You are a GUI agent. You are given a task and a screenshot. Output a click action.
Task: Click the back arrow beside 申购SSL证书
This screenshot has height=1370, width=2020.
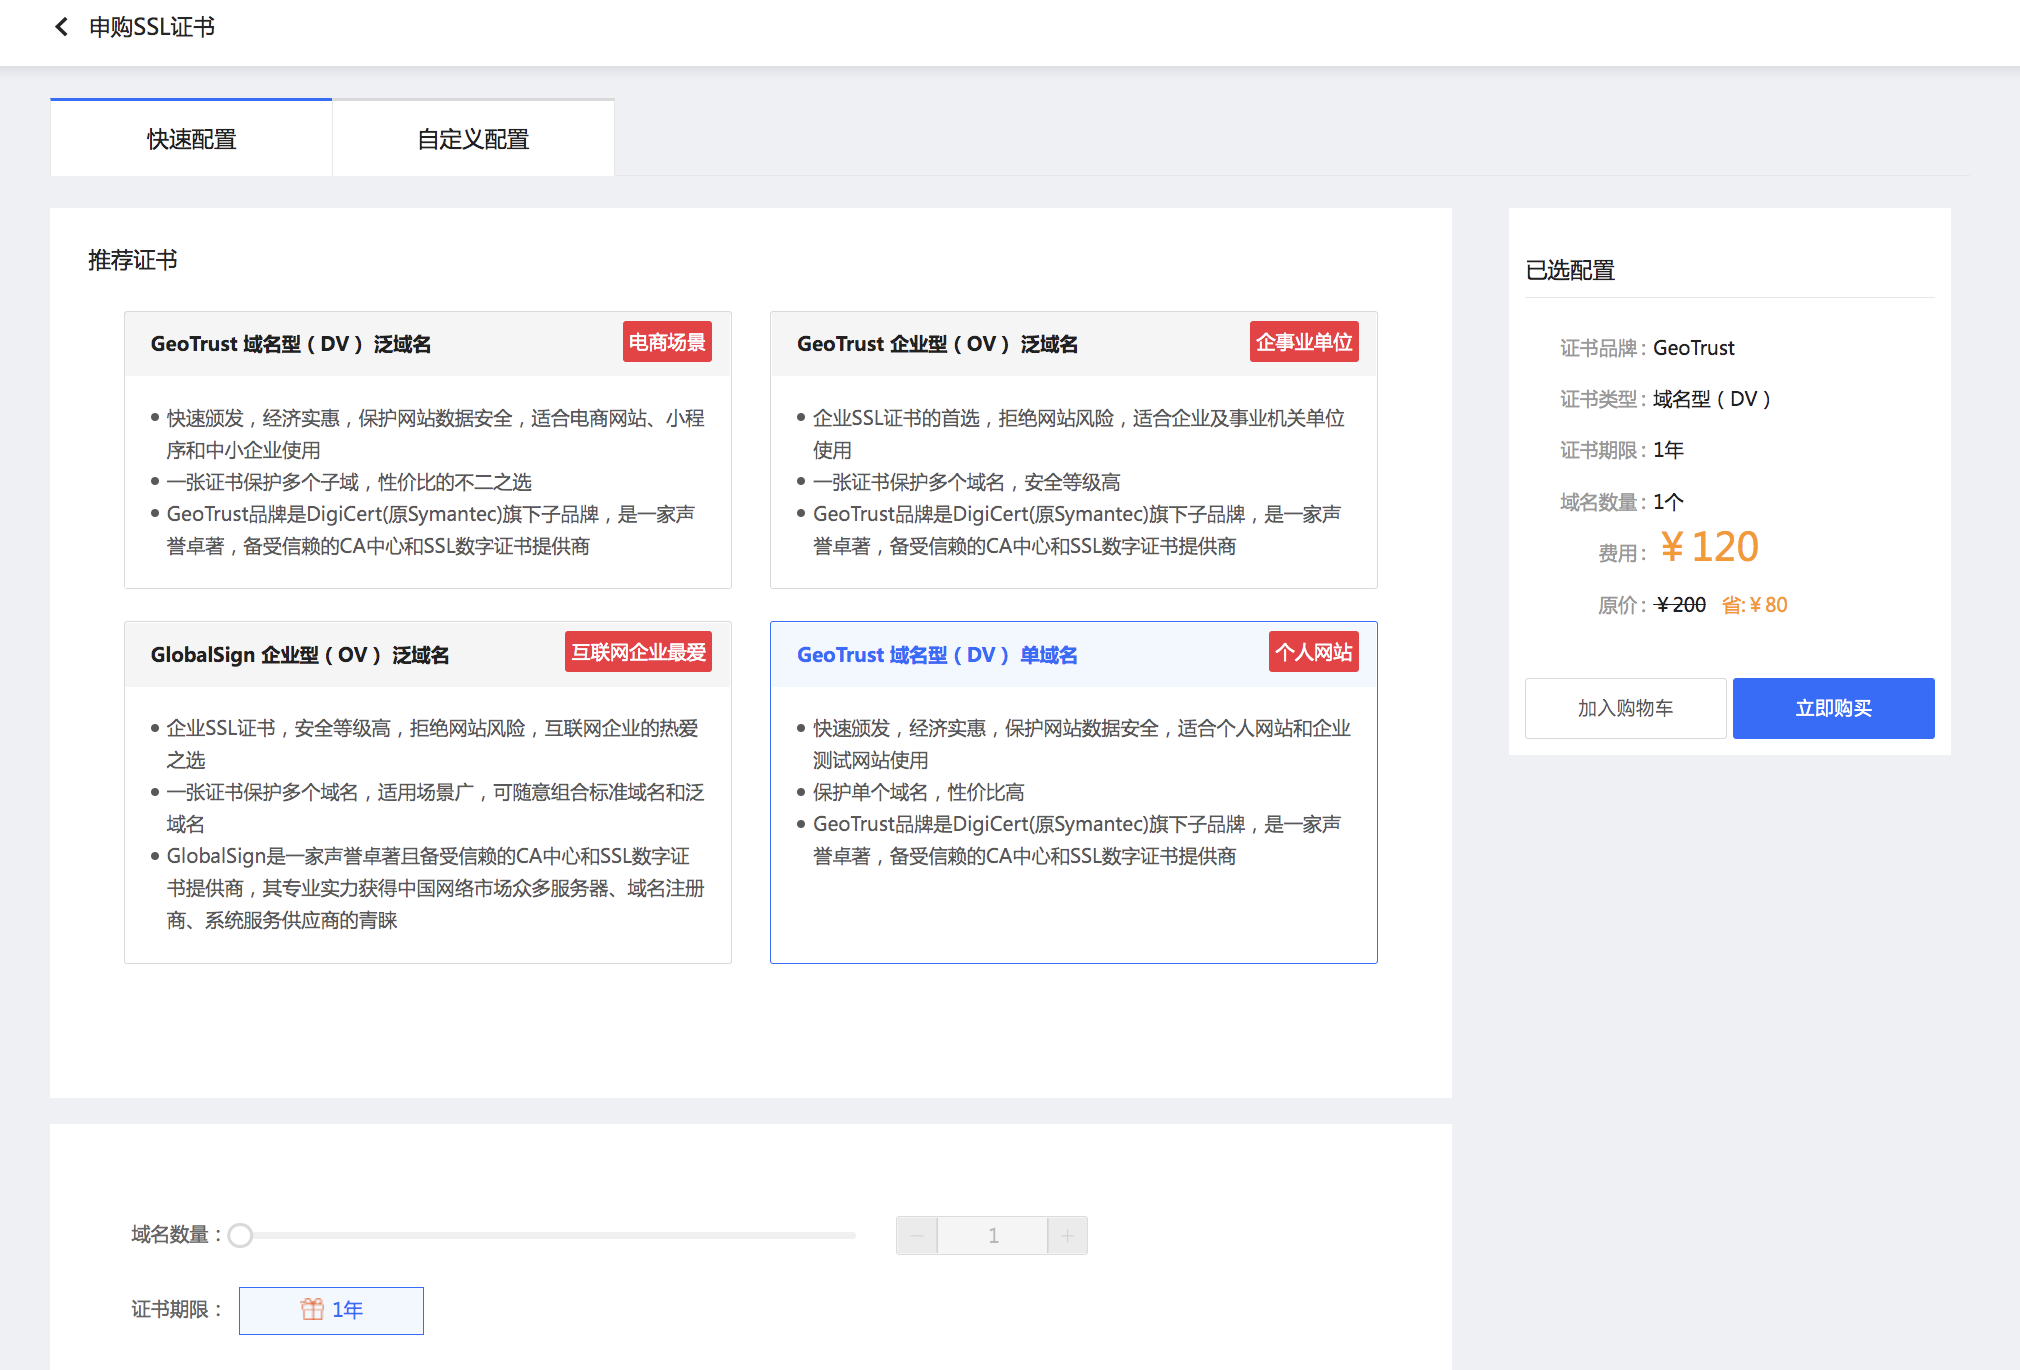(x=62, y=27)
